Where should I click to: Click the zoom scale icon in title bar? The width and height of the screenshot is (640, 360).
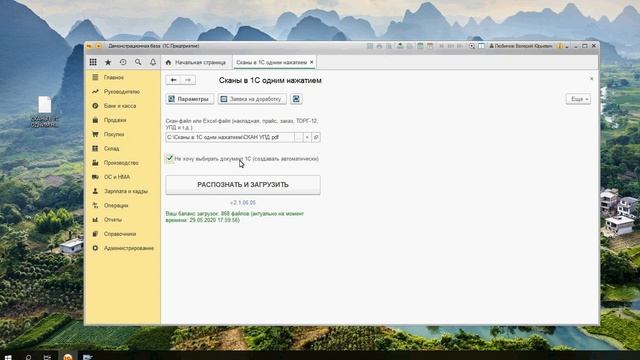tap(472, 46)
